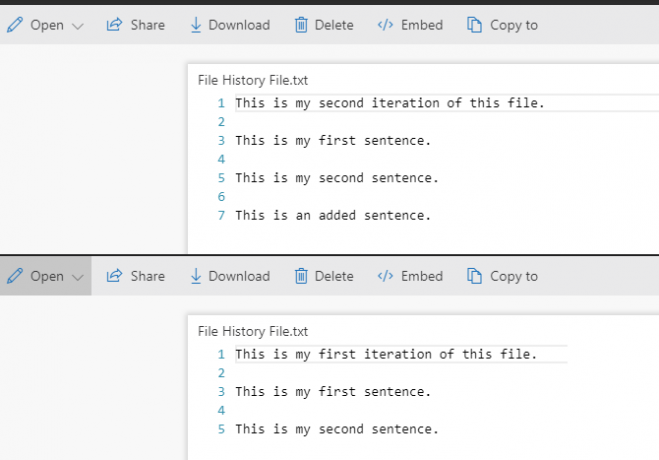This screenshot has height=460, width=659.
Task: Click line number 7 in top preview
Action: pyautogui.click(x=221, y=216)
